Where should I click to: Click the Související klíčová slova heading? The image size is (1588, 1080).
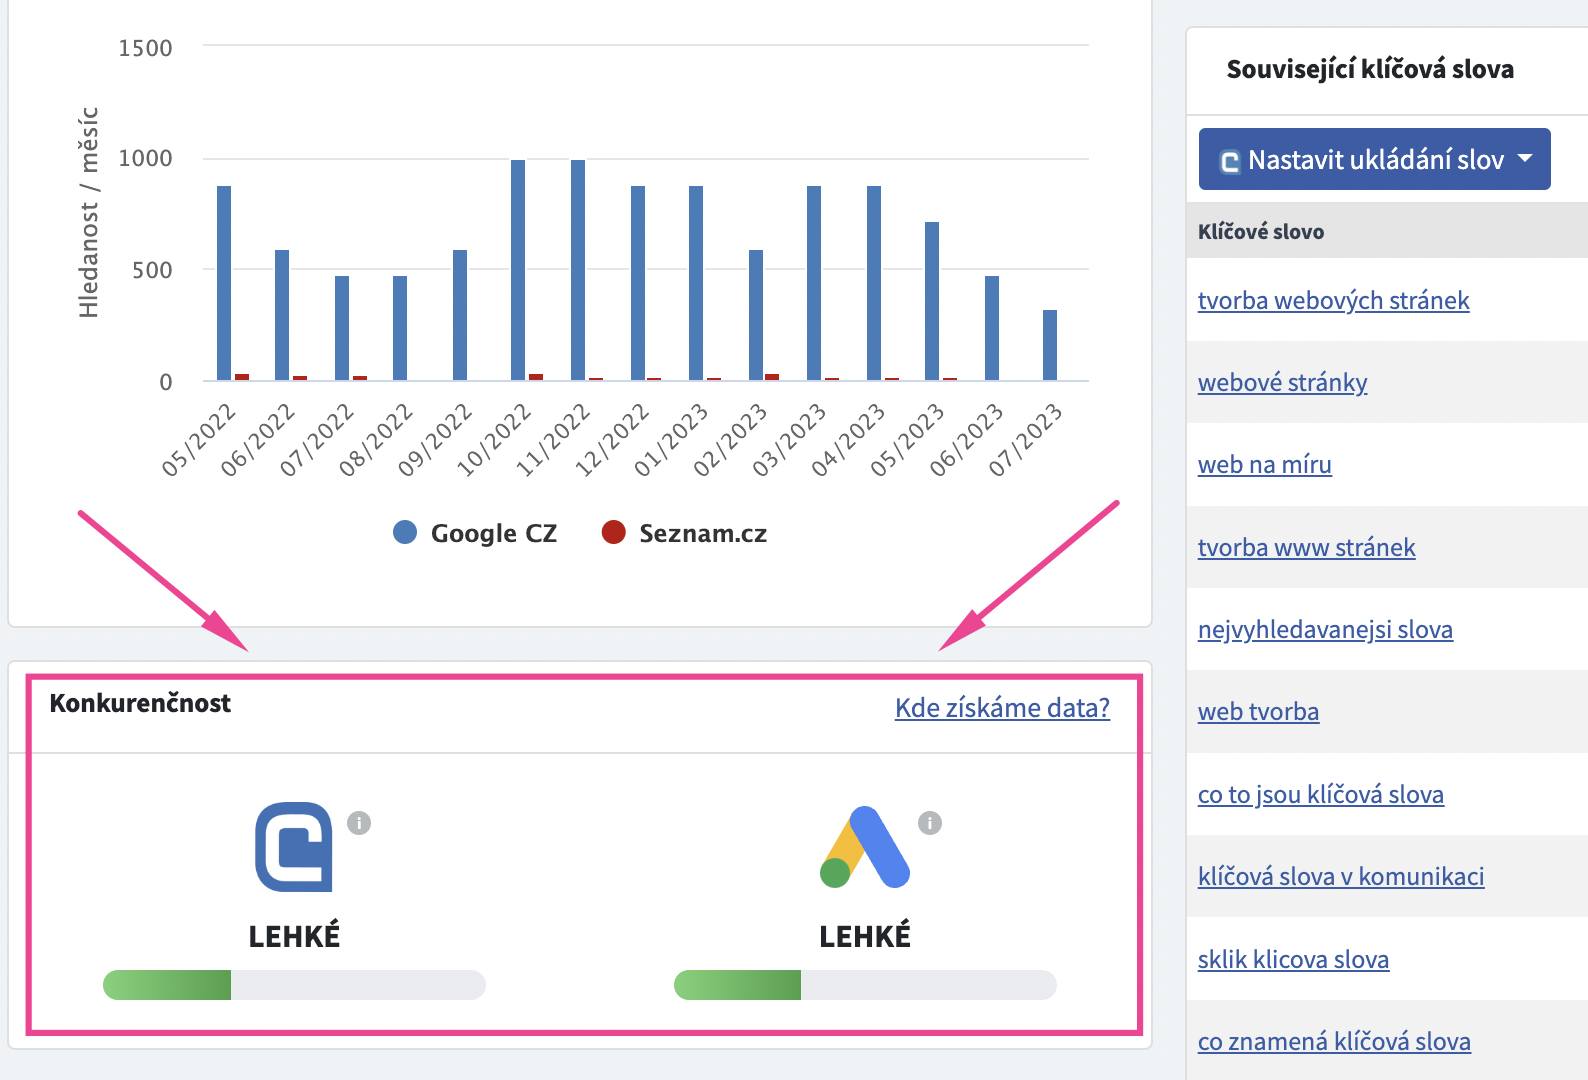(x=1370, y=69)
